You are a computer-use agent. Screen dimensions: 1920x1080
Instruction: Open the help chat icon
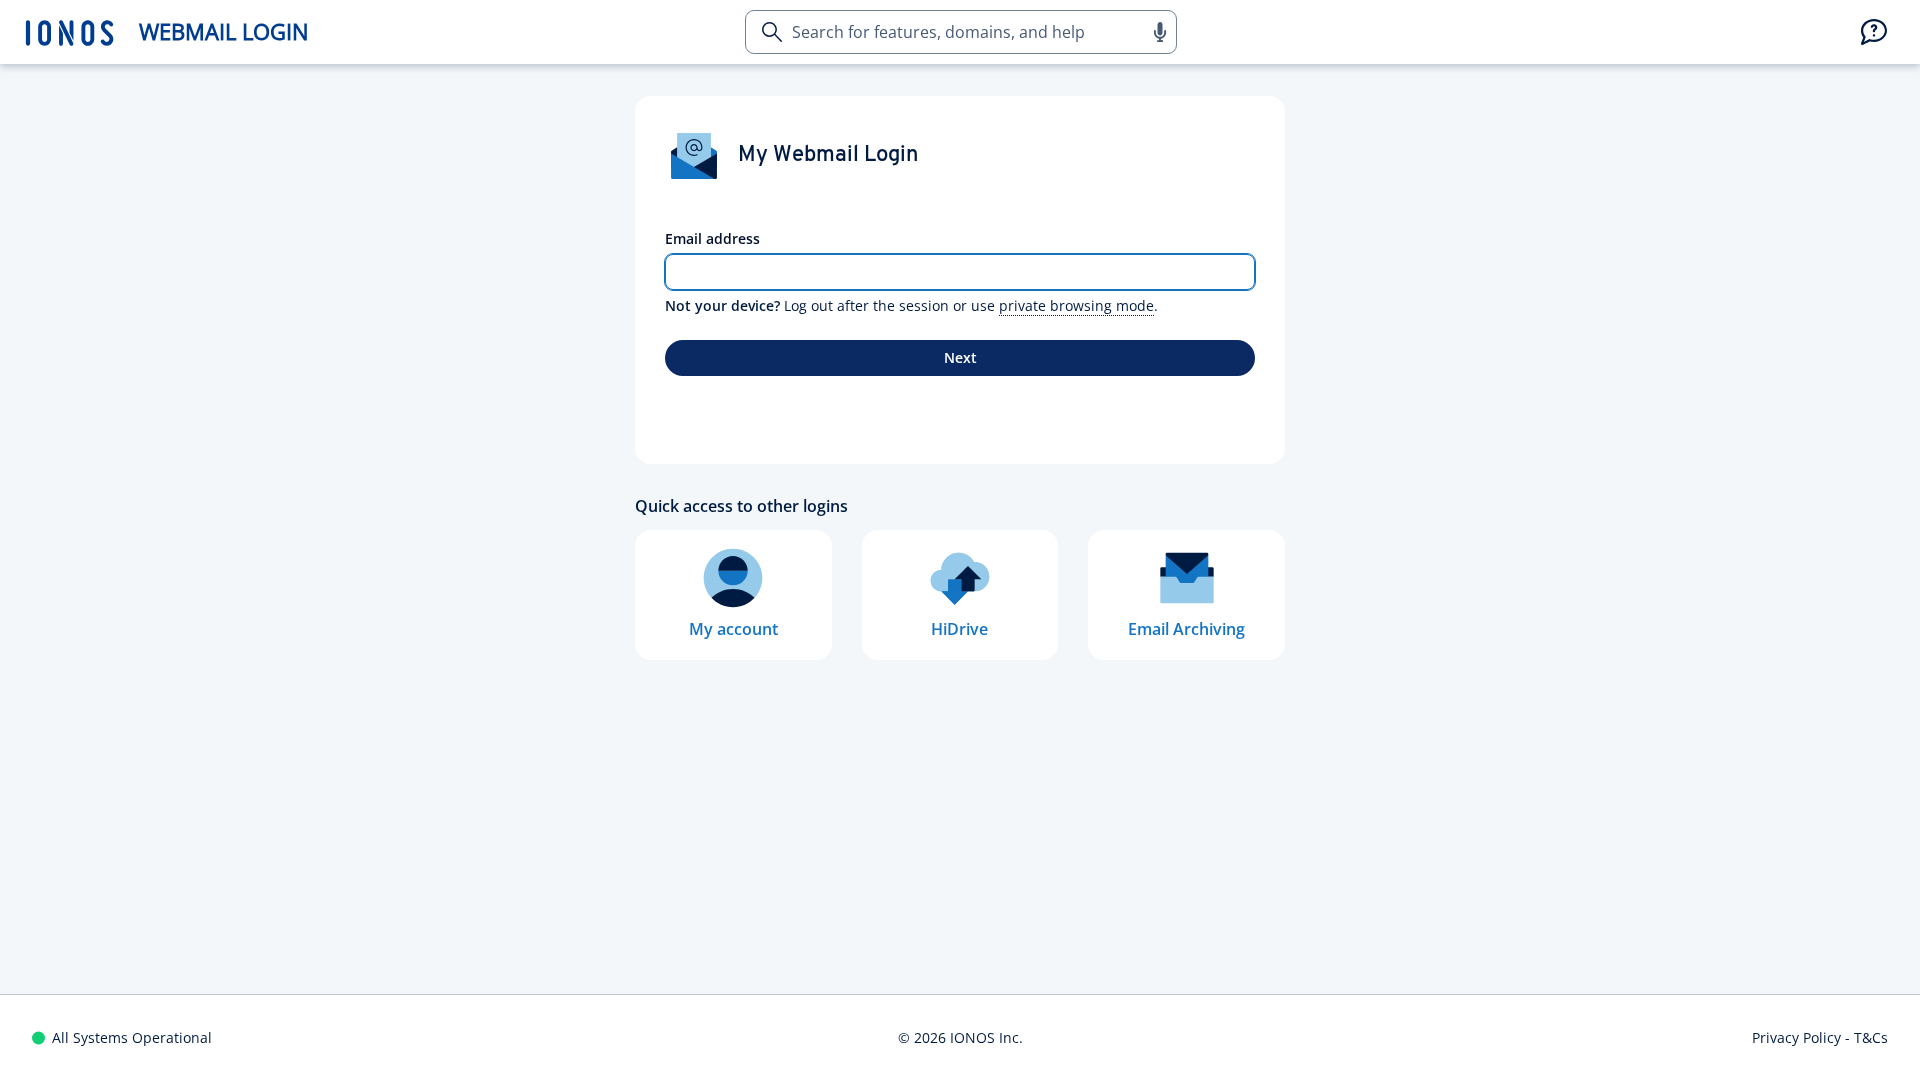tap(1874, 32)
